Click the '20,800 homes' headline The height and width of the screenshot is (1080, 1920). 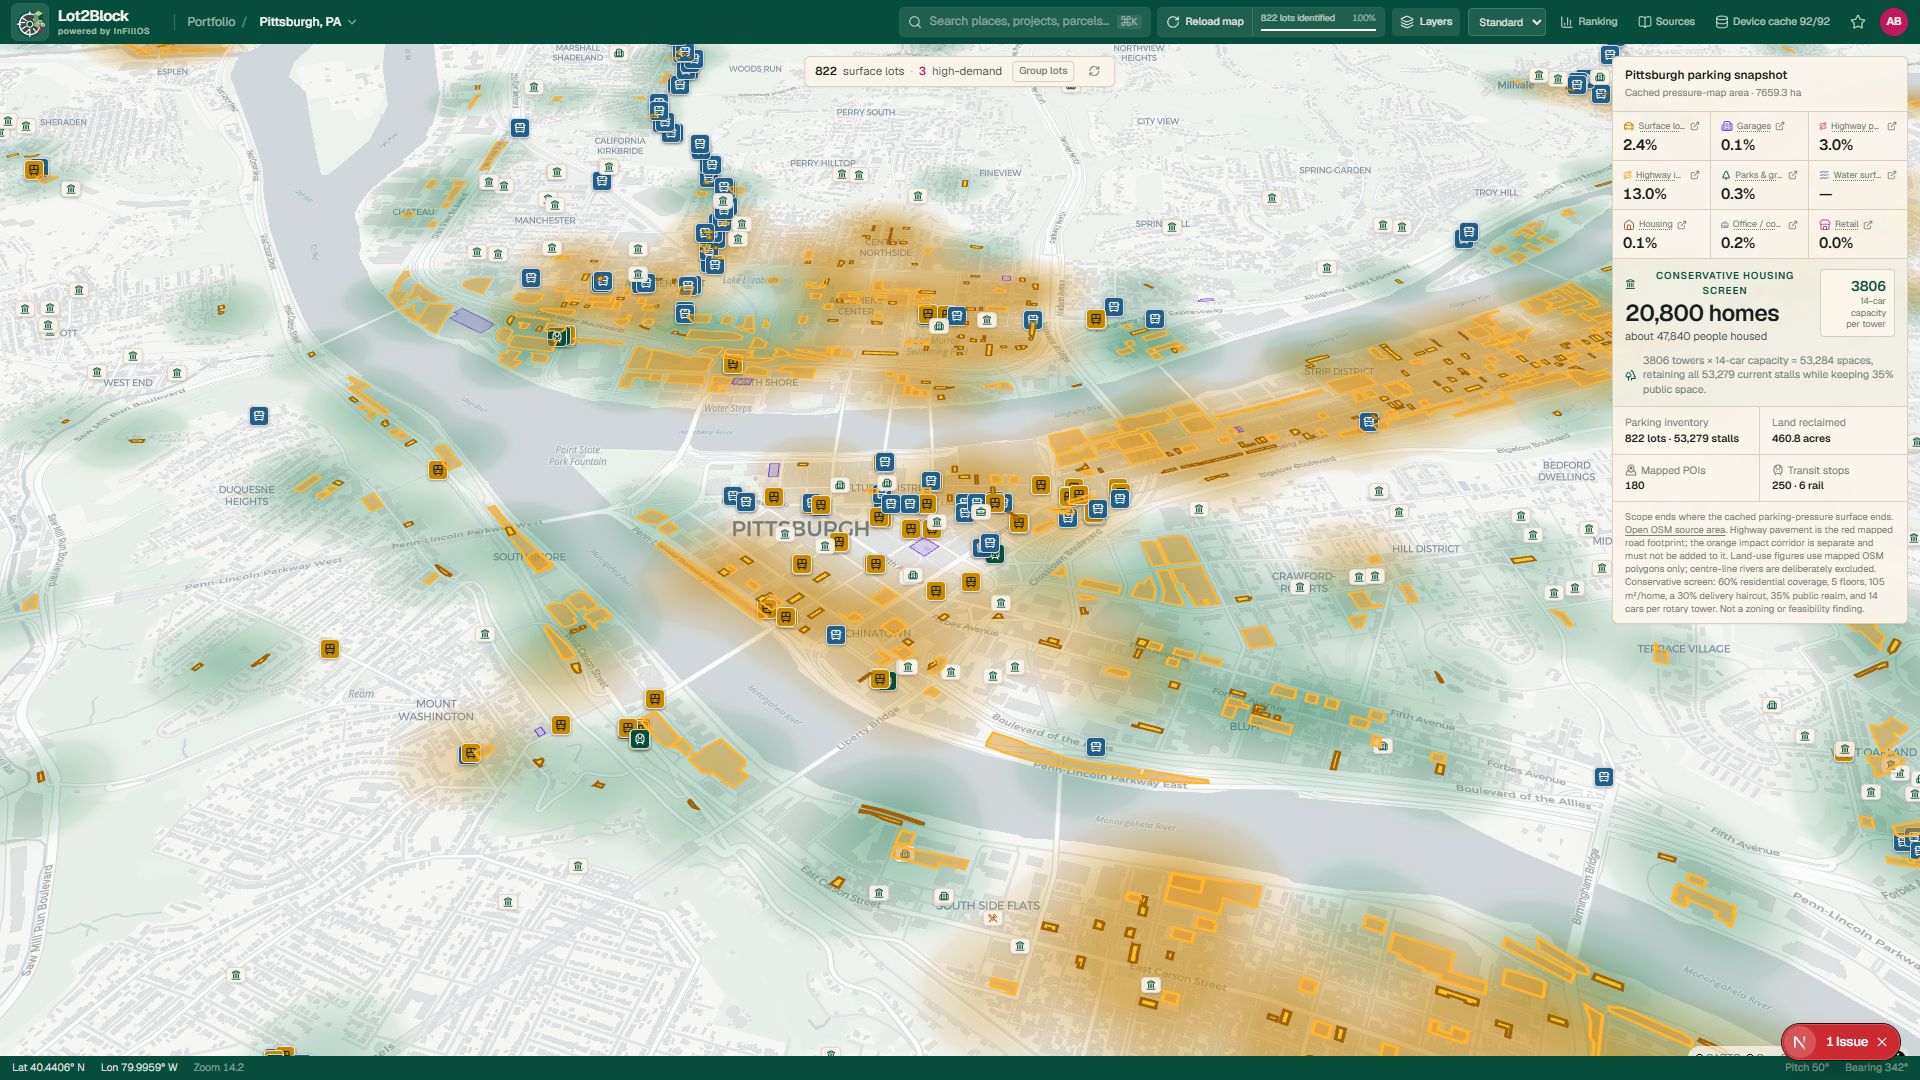tap(1702, 313)
